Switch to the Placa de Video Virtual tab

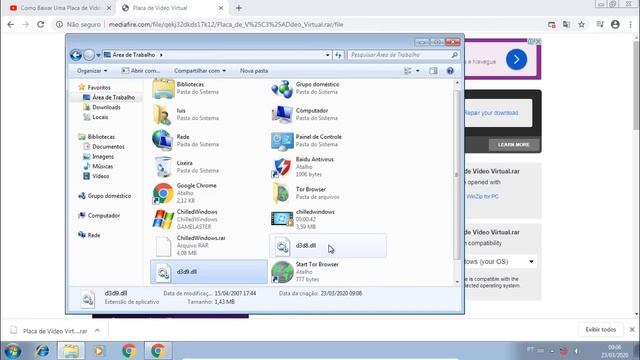[173, 8]
